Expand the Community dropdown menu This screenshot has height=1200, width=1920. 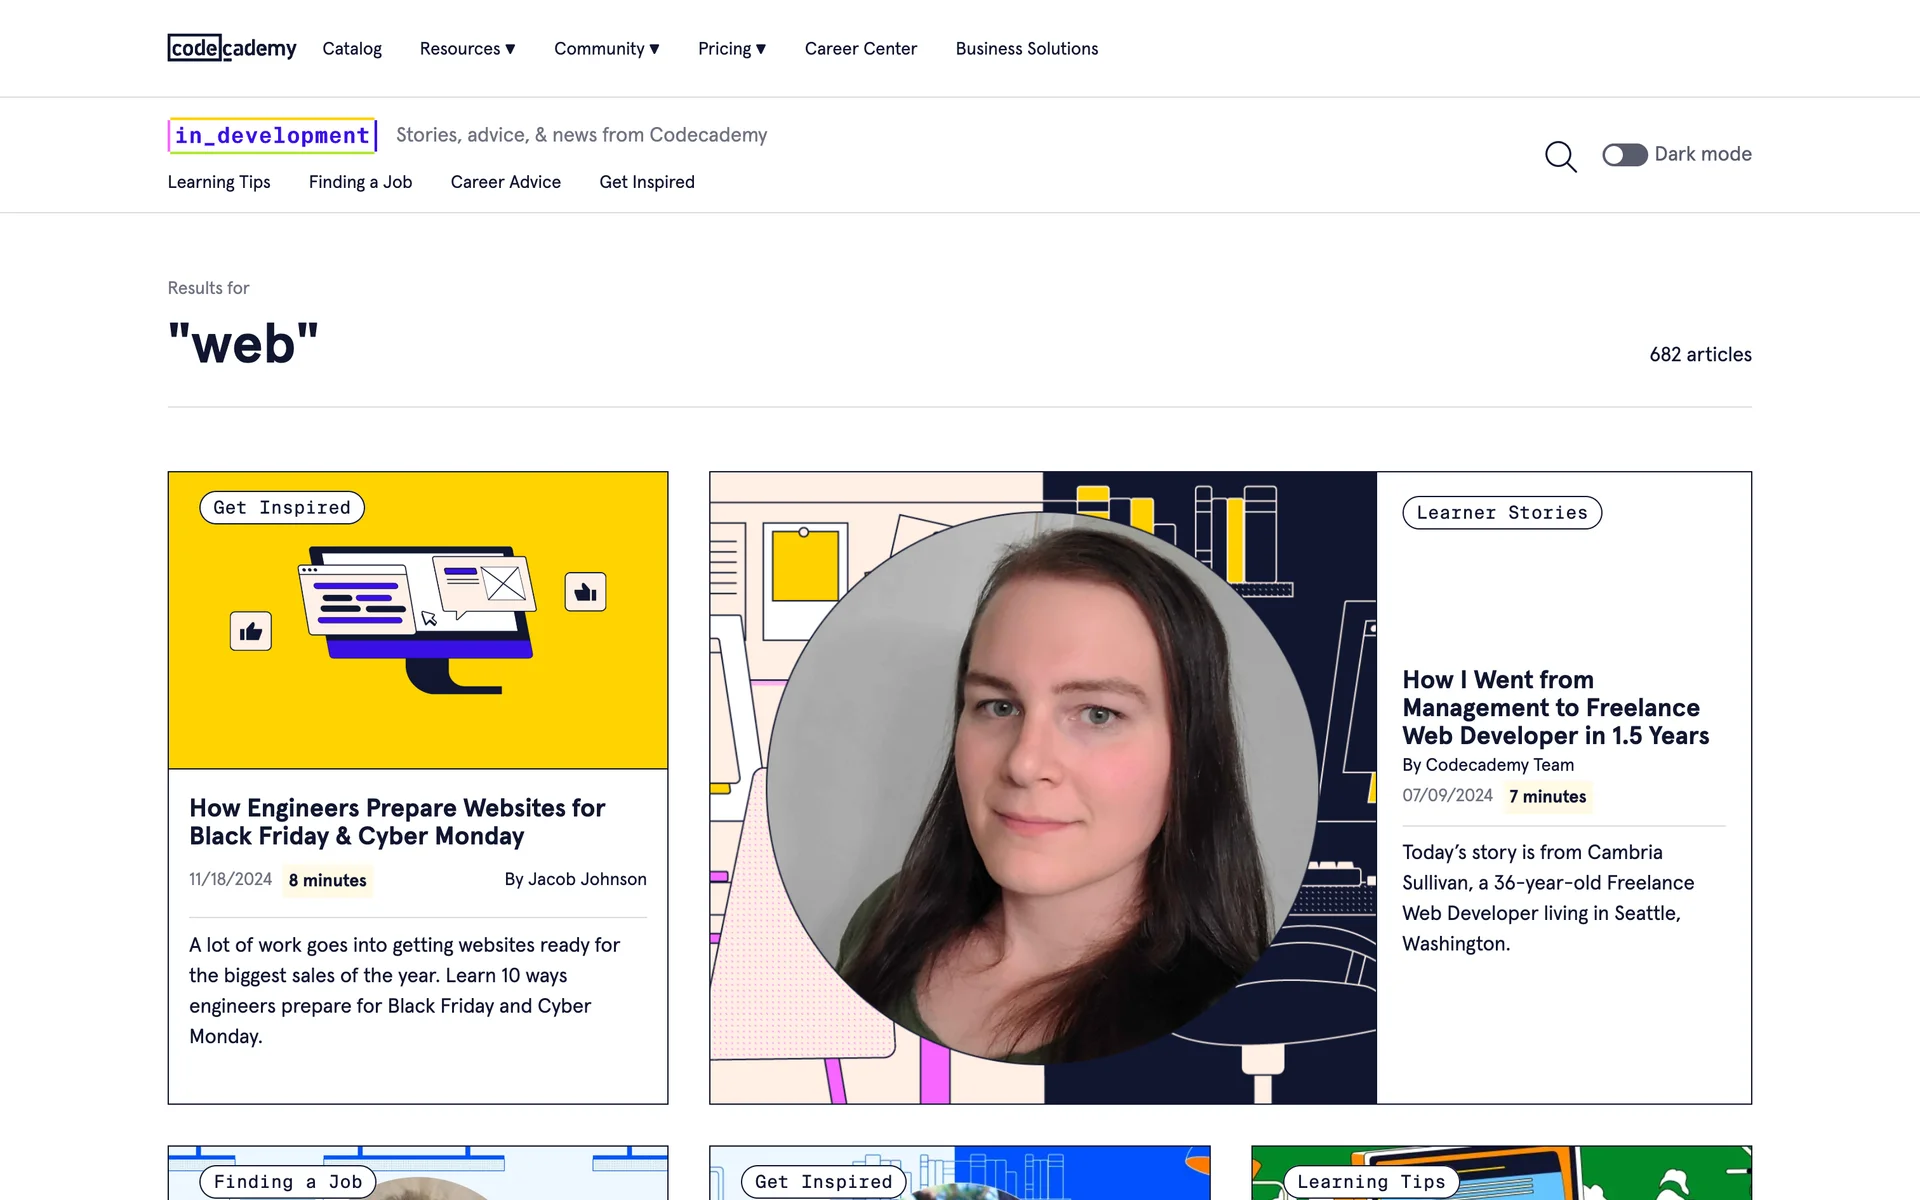click(x=606, y=48)
